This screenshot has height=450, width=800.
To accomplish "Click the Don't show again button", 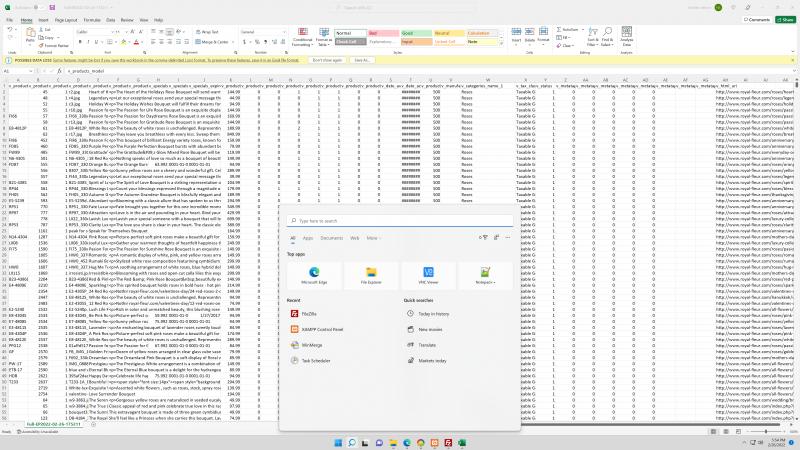I will [x=327, y=60].
